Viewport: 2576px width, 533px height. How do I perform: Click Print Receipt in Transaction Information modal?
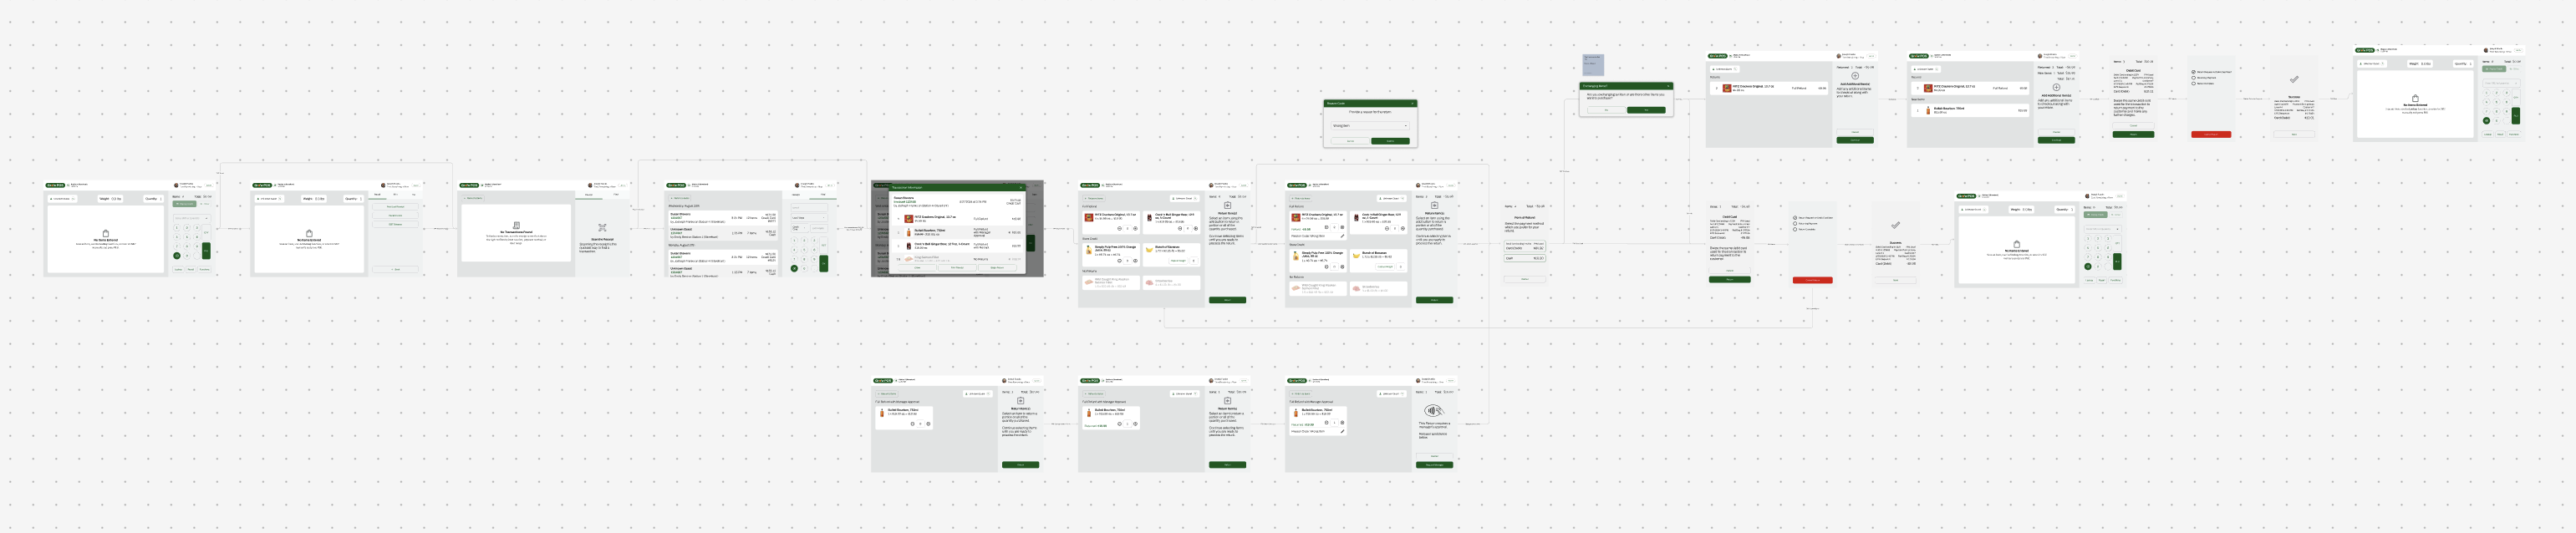tap(958, 268)
